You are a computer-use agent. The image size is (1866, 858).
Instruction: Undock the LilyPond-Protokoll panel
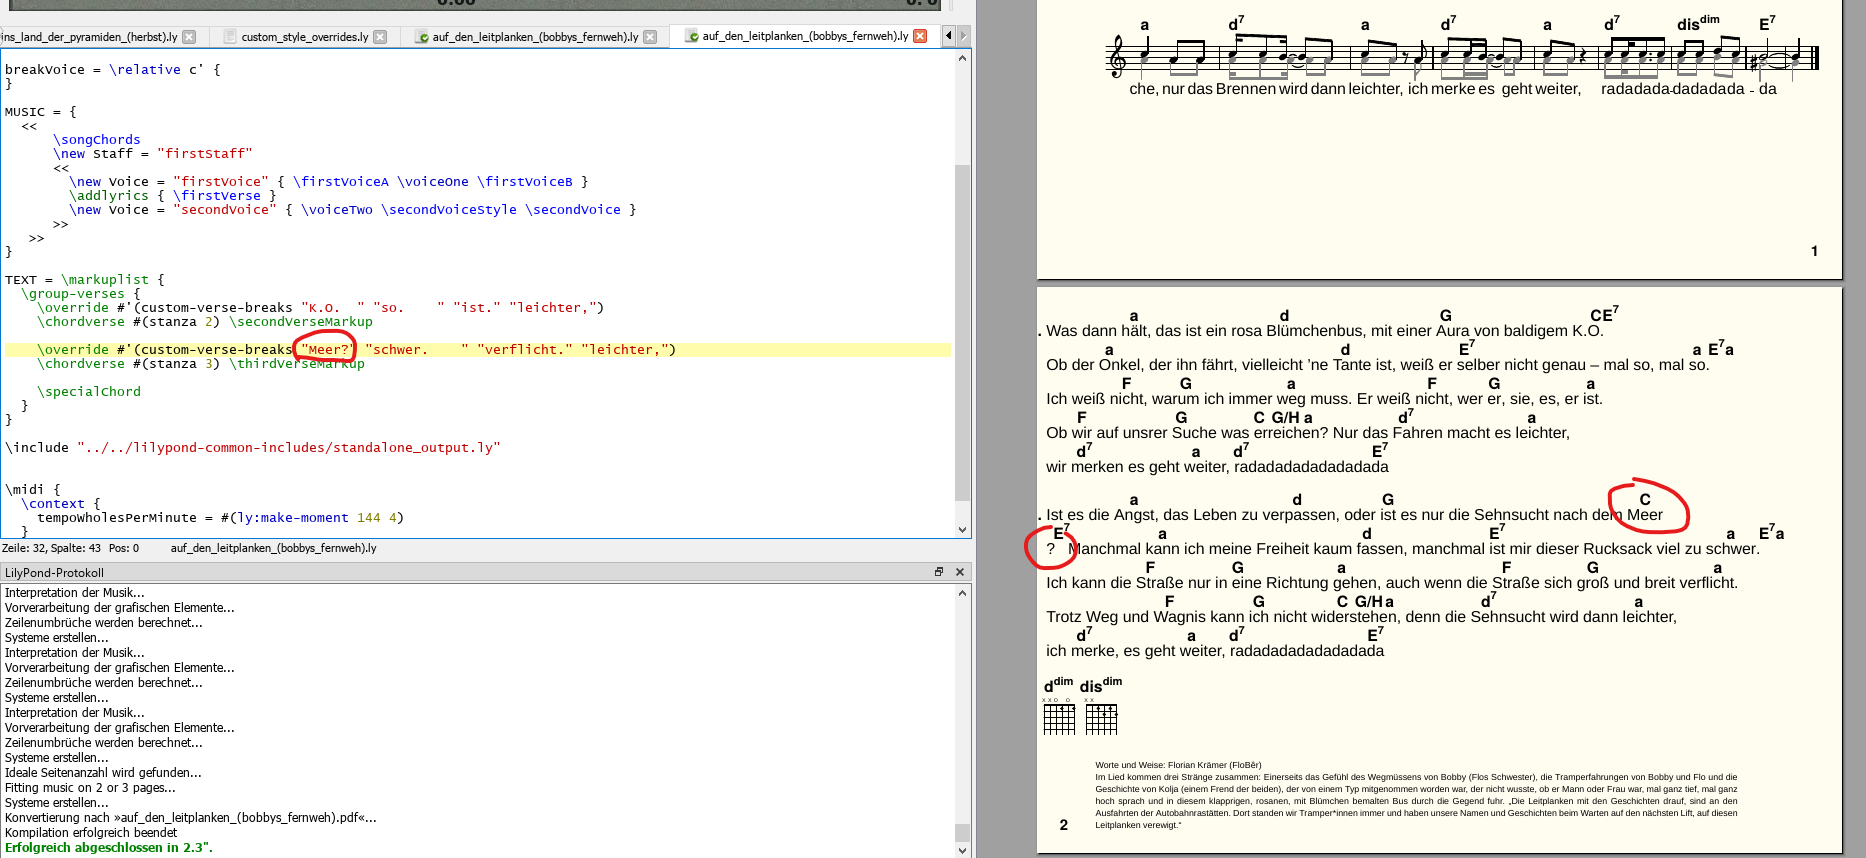pos(939,572)
